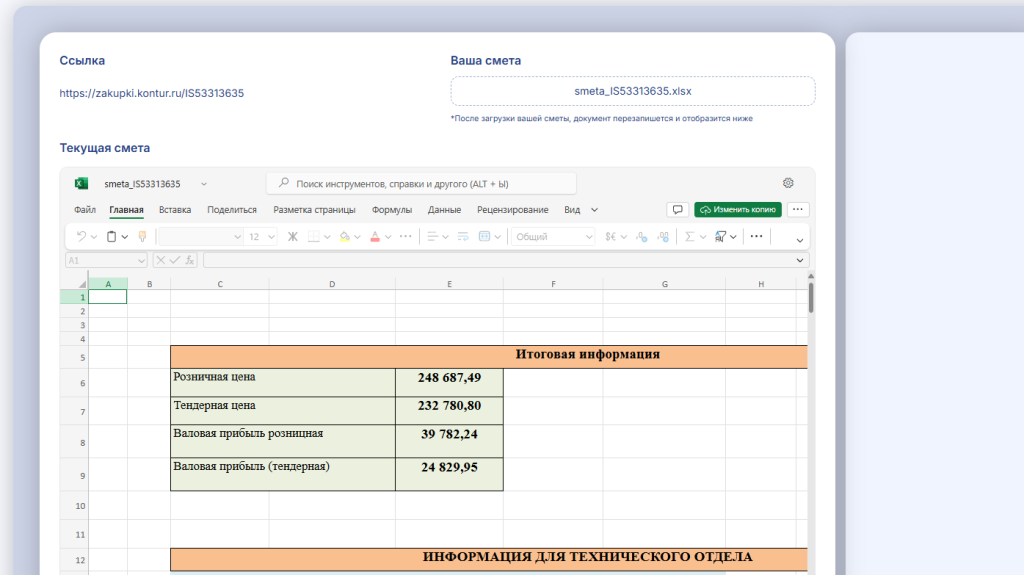
Task: Select the Format Painter brush icon
Action: pos(142,237)
